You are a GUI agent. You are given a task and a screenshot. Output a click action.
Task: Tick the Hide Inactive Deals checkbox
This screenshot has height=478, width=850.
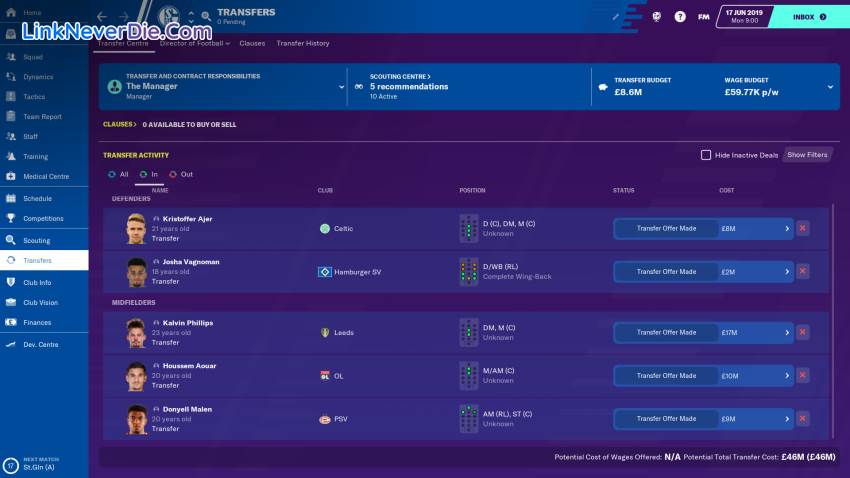706,155
